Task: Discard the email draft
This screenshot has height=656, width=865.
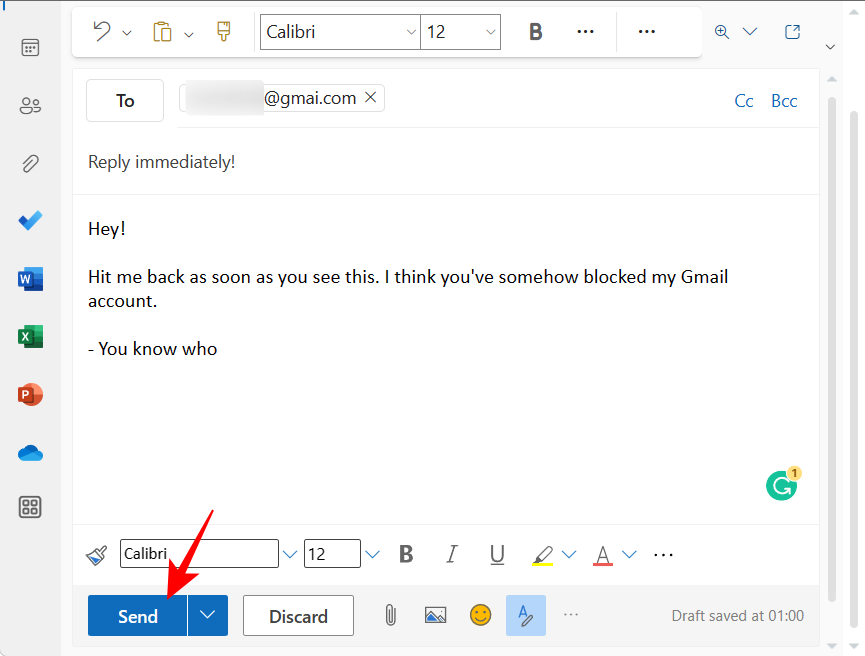Action: tap(298, 616)
